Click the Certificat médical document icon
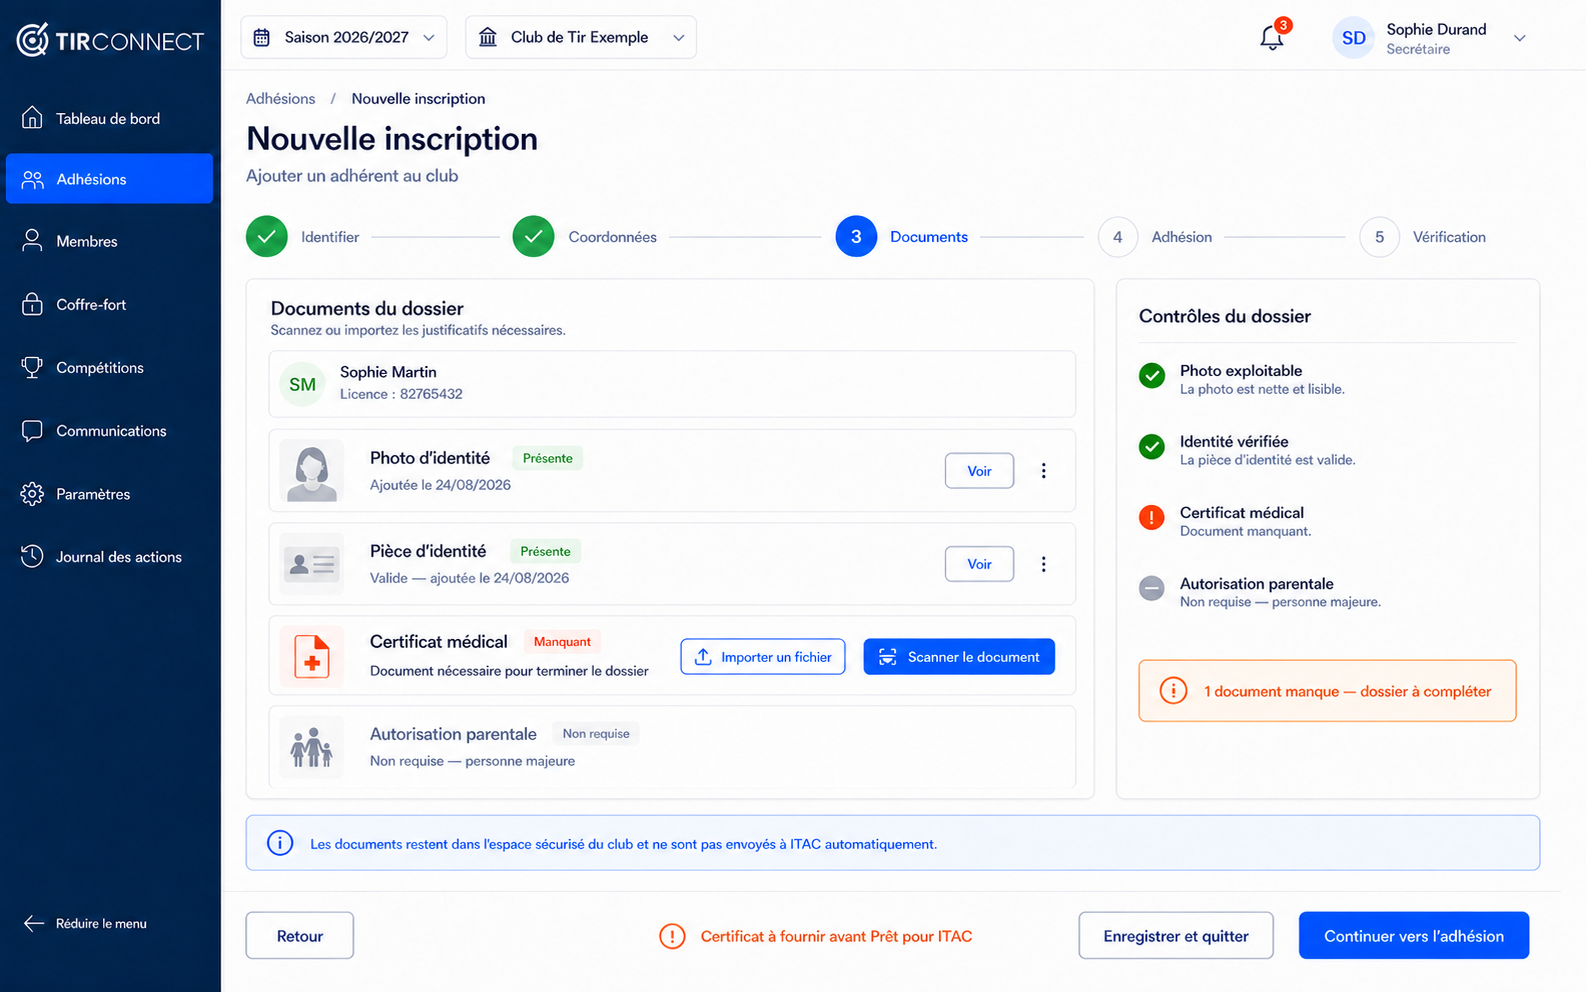The image size is (1586, 992). pos(312,657)
